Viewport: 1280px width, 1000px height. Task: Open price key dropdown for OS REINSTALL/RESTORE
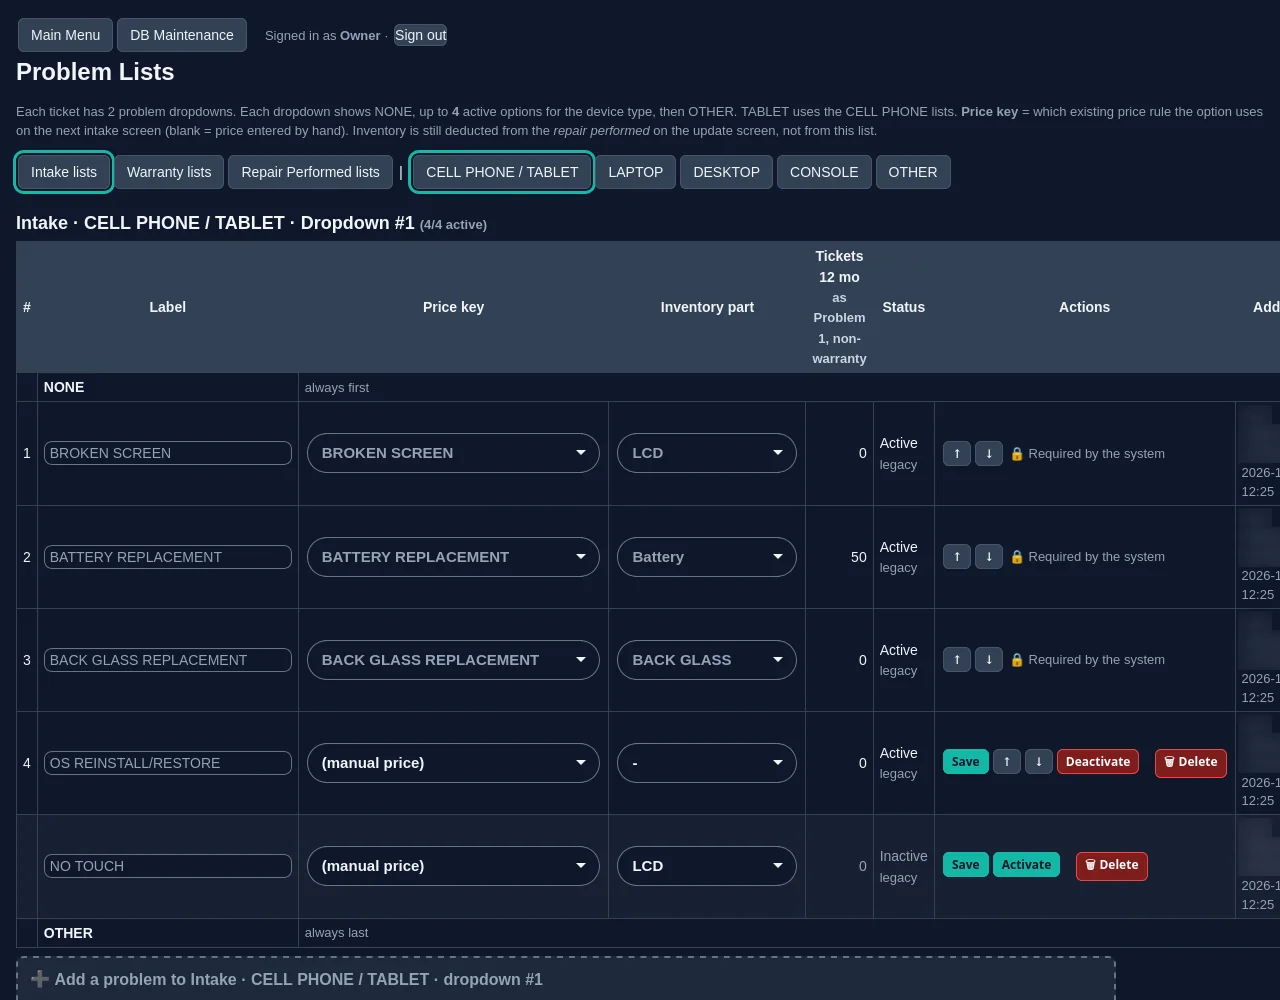[453, 763]
